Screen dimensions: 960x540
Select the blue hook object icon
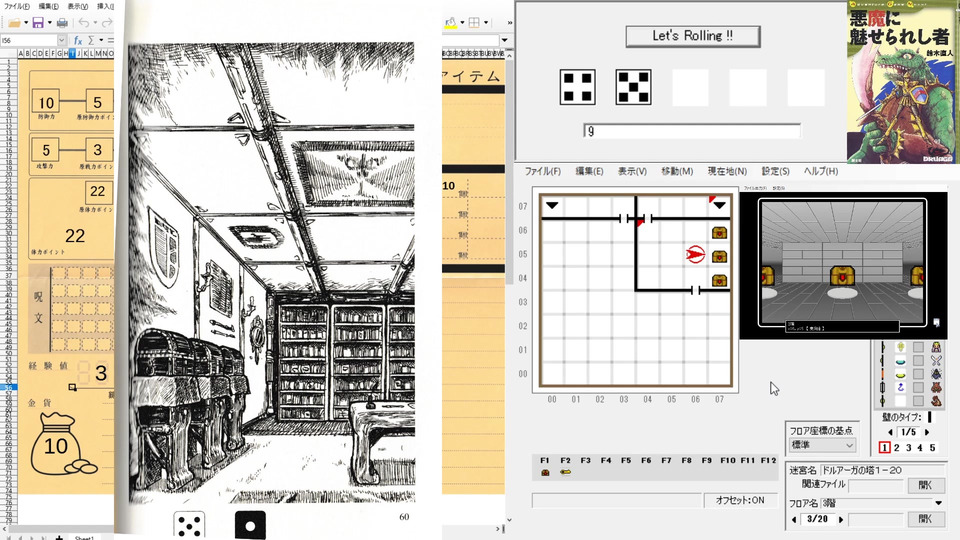tap(901, 388)
